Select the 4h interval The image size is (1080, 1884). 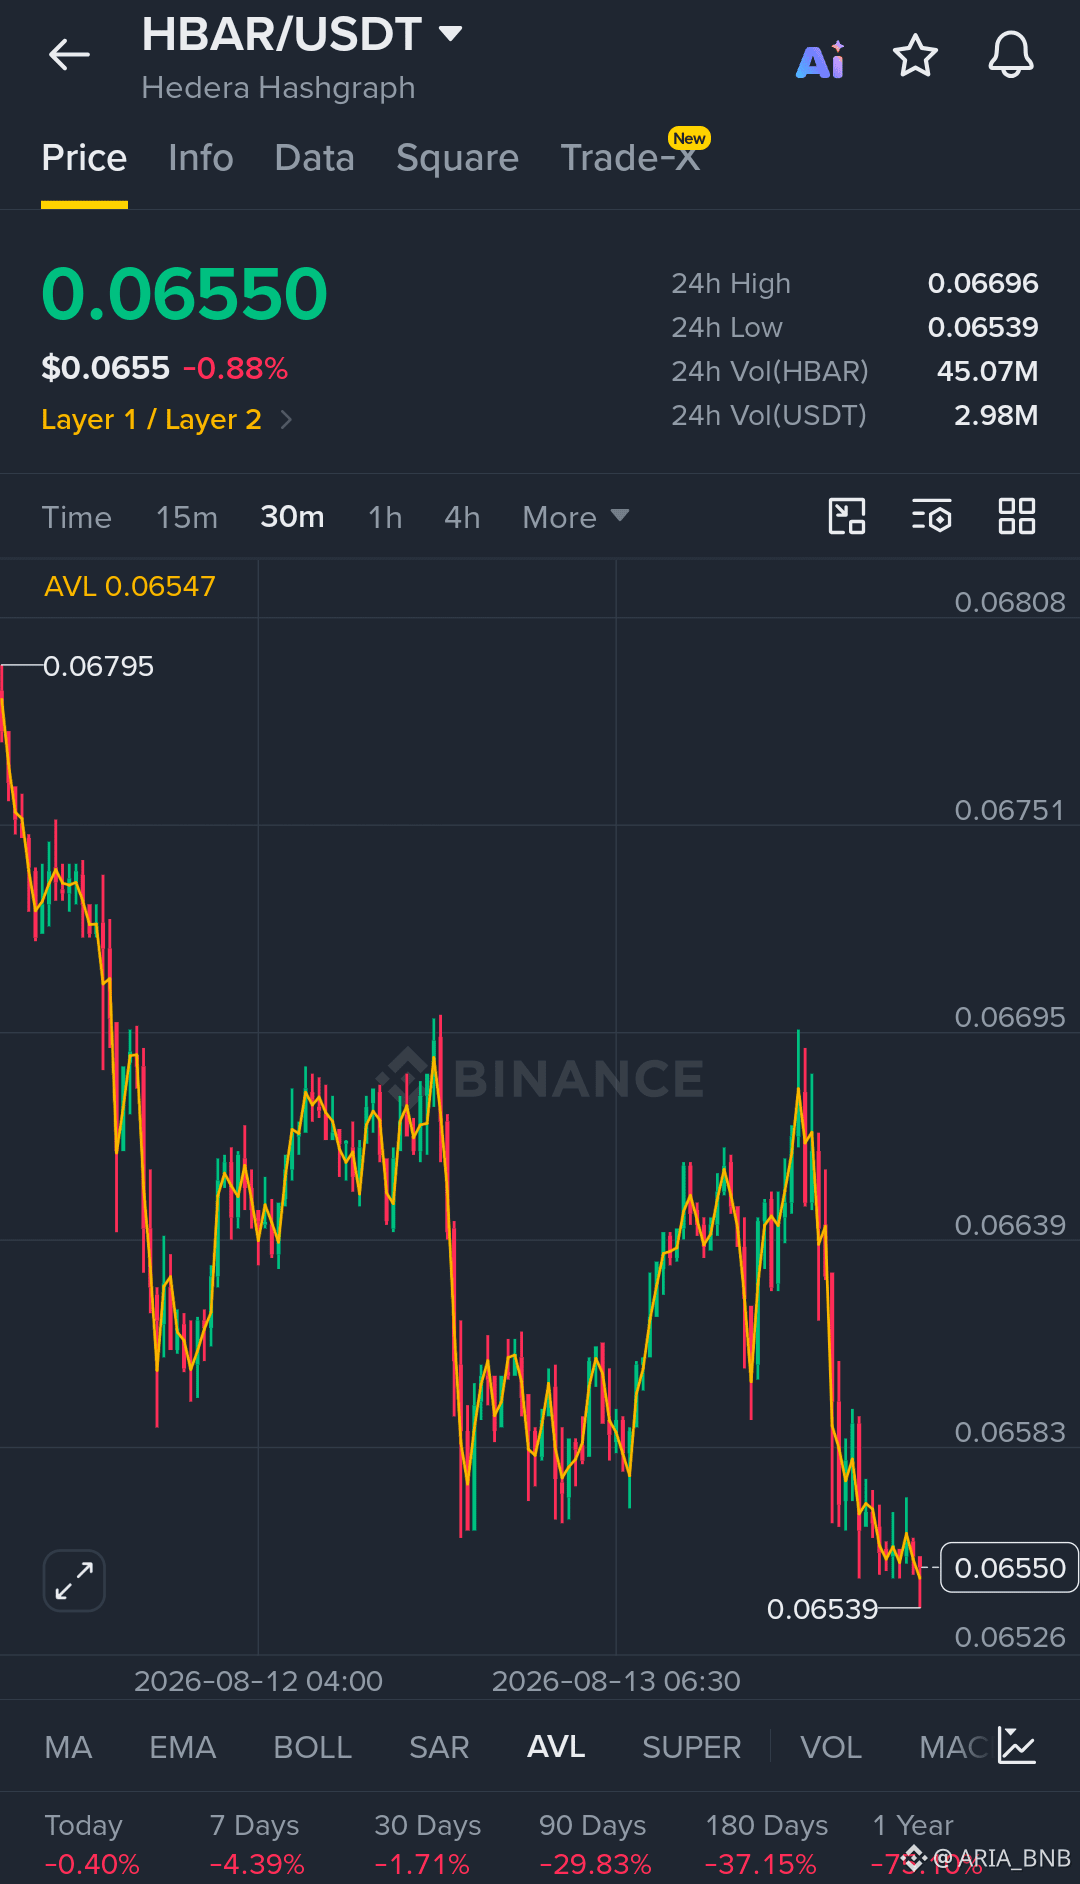point(462,517)
